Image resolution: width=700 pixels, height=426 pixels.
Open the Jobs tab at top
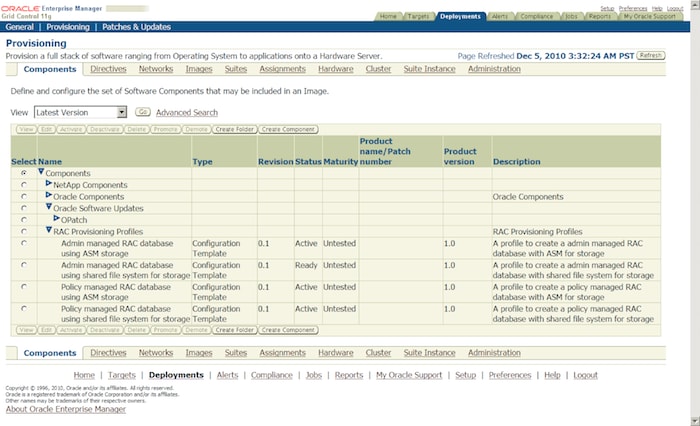pos(571,16)
